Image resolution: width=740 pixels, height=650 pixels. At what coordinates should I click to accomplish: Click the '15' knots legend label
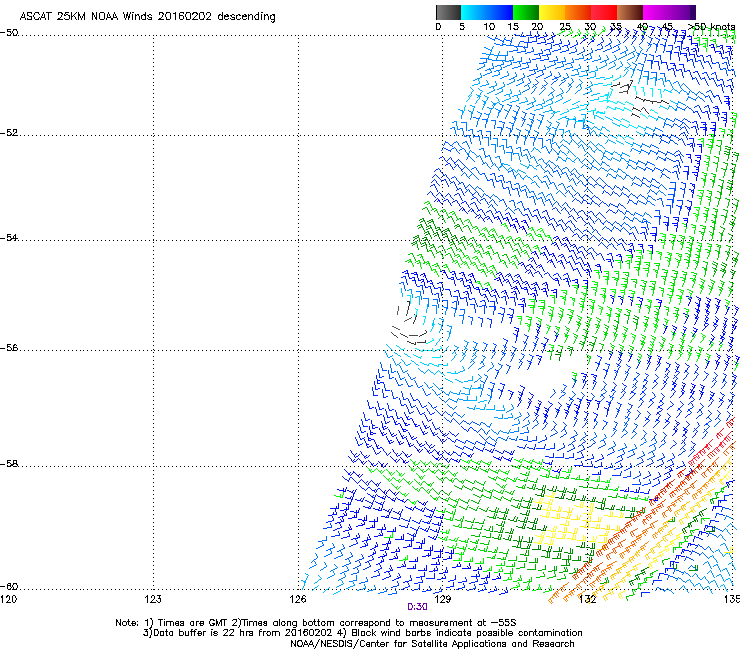tap(513, 27)
